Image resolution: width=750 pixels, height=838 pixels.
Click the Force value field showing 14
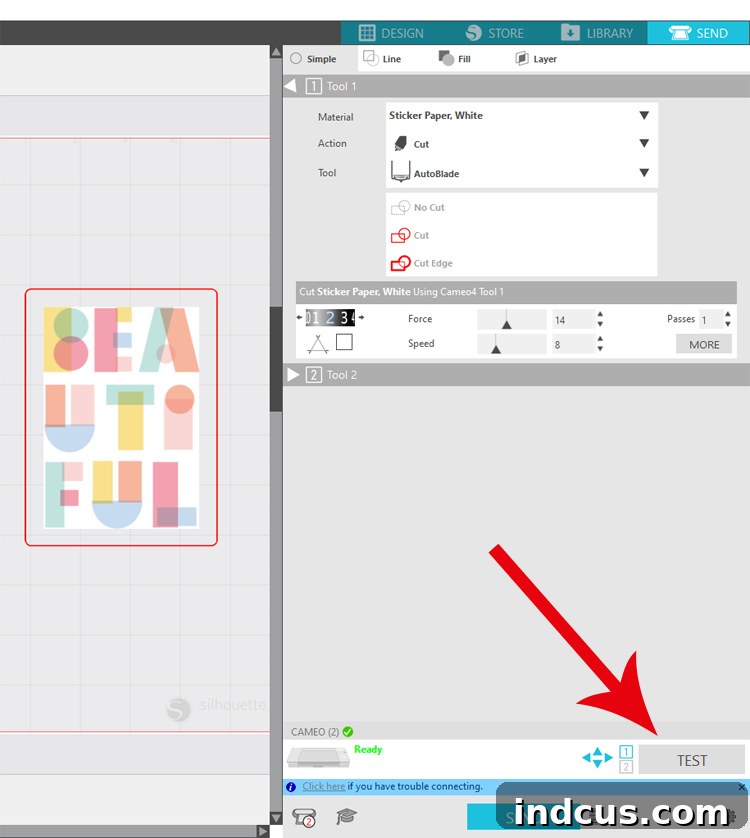pos(573,320)
